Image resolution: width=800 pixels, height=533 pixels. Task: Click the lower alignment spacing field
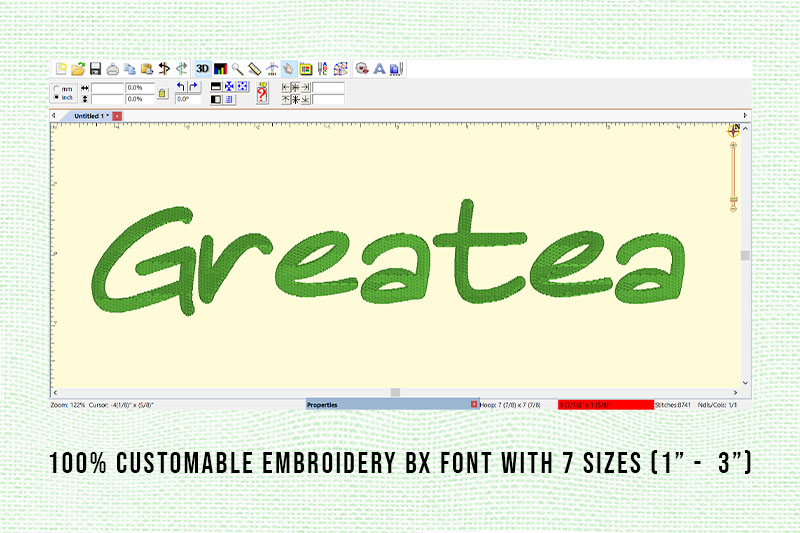pos(329,99)
